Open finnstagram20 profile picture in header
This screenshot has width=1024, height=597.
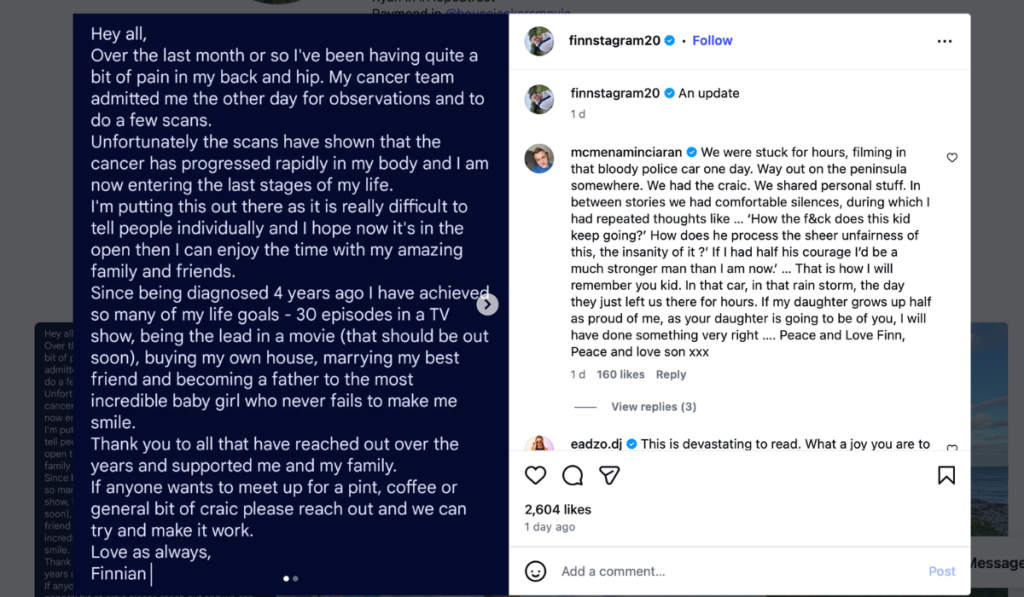click(x=539, y=41)
